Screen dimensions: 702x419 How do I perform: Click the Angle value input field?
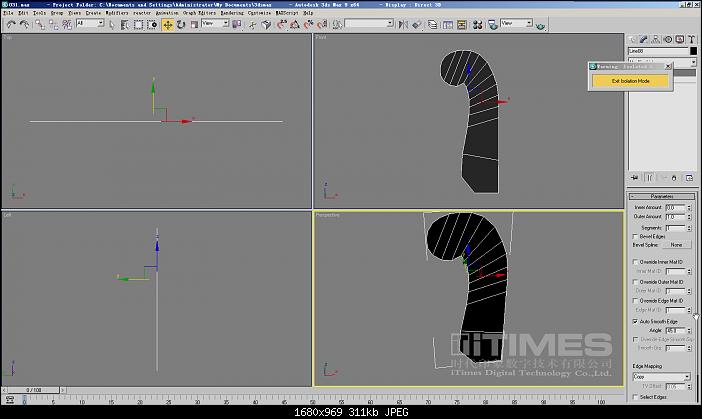click(676, 330)
